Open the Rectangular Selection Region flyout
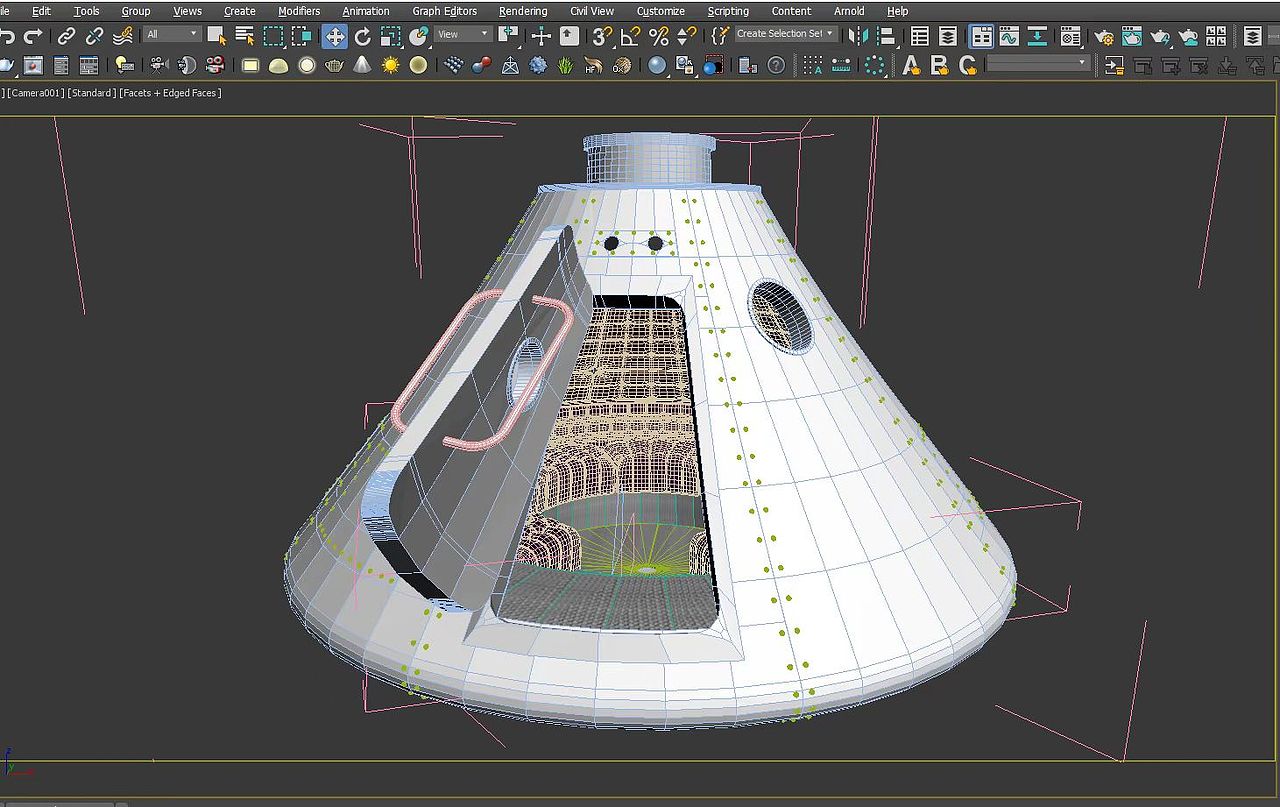1280x807 pixels. click(273, 37)
